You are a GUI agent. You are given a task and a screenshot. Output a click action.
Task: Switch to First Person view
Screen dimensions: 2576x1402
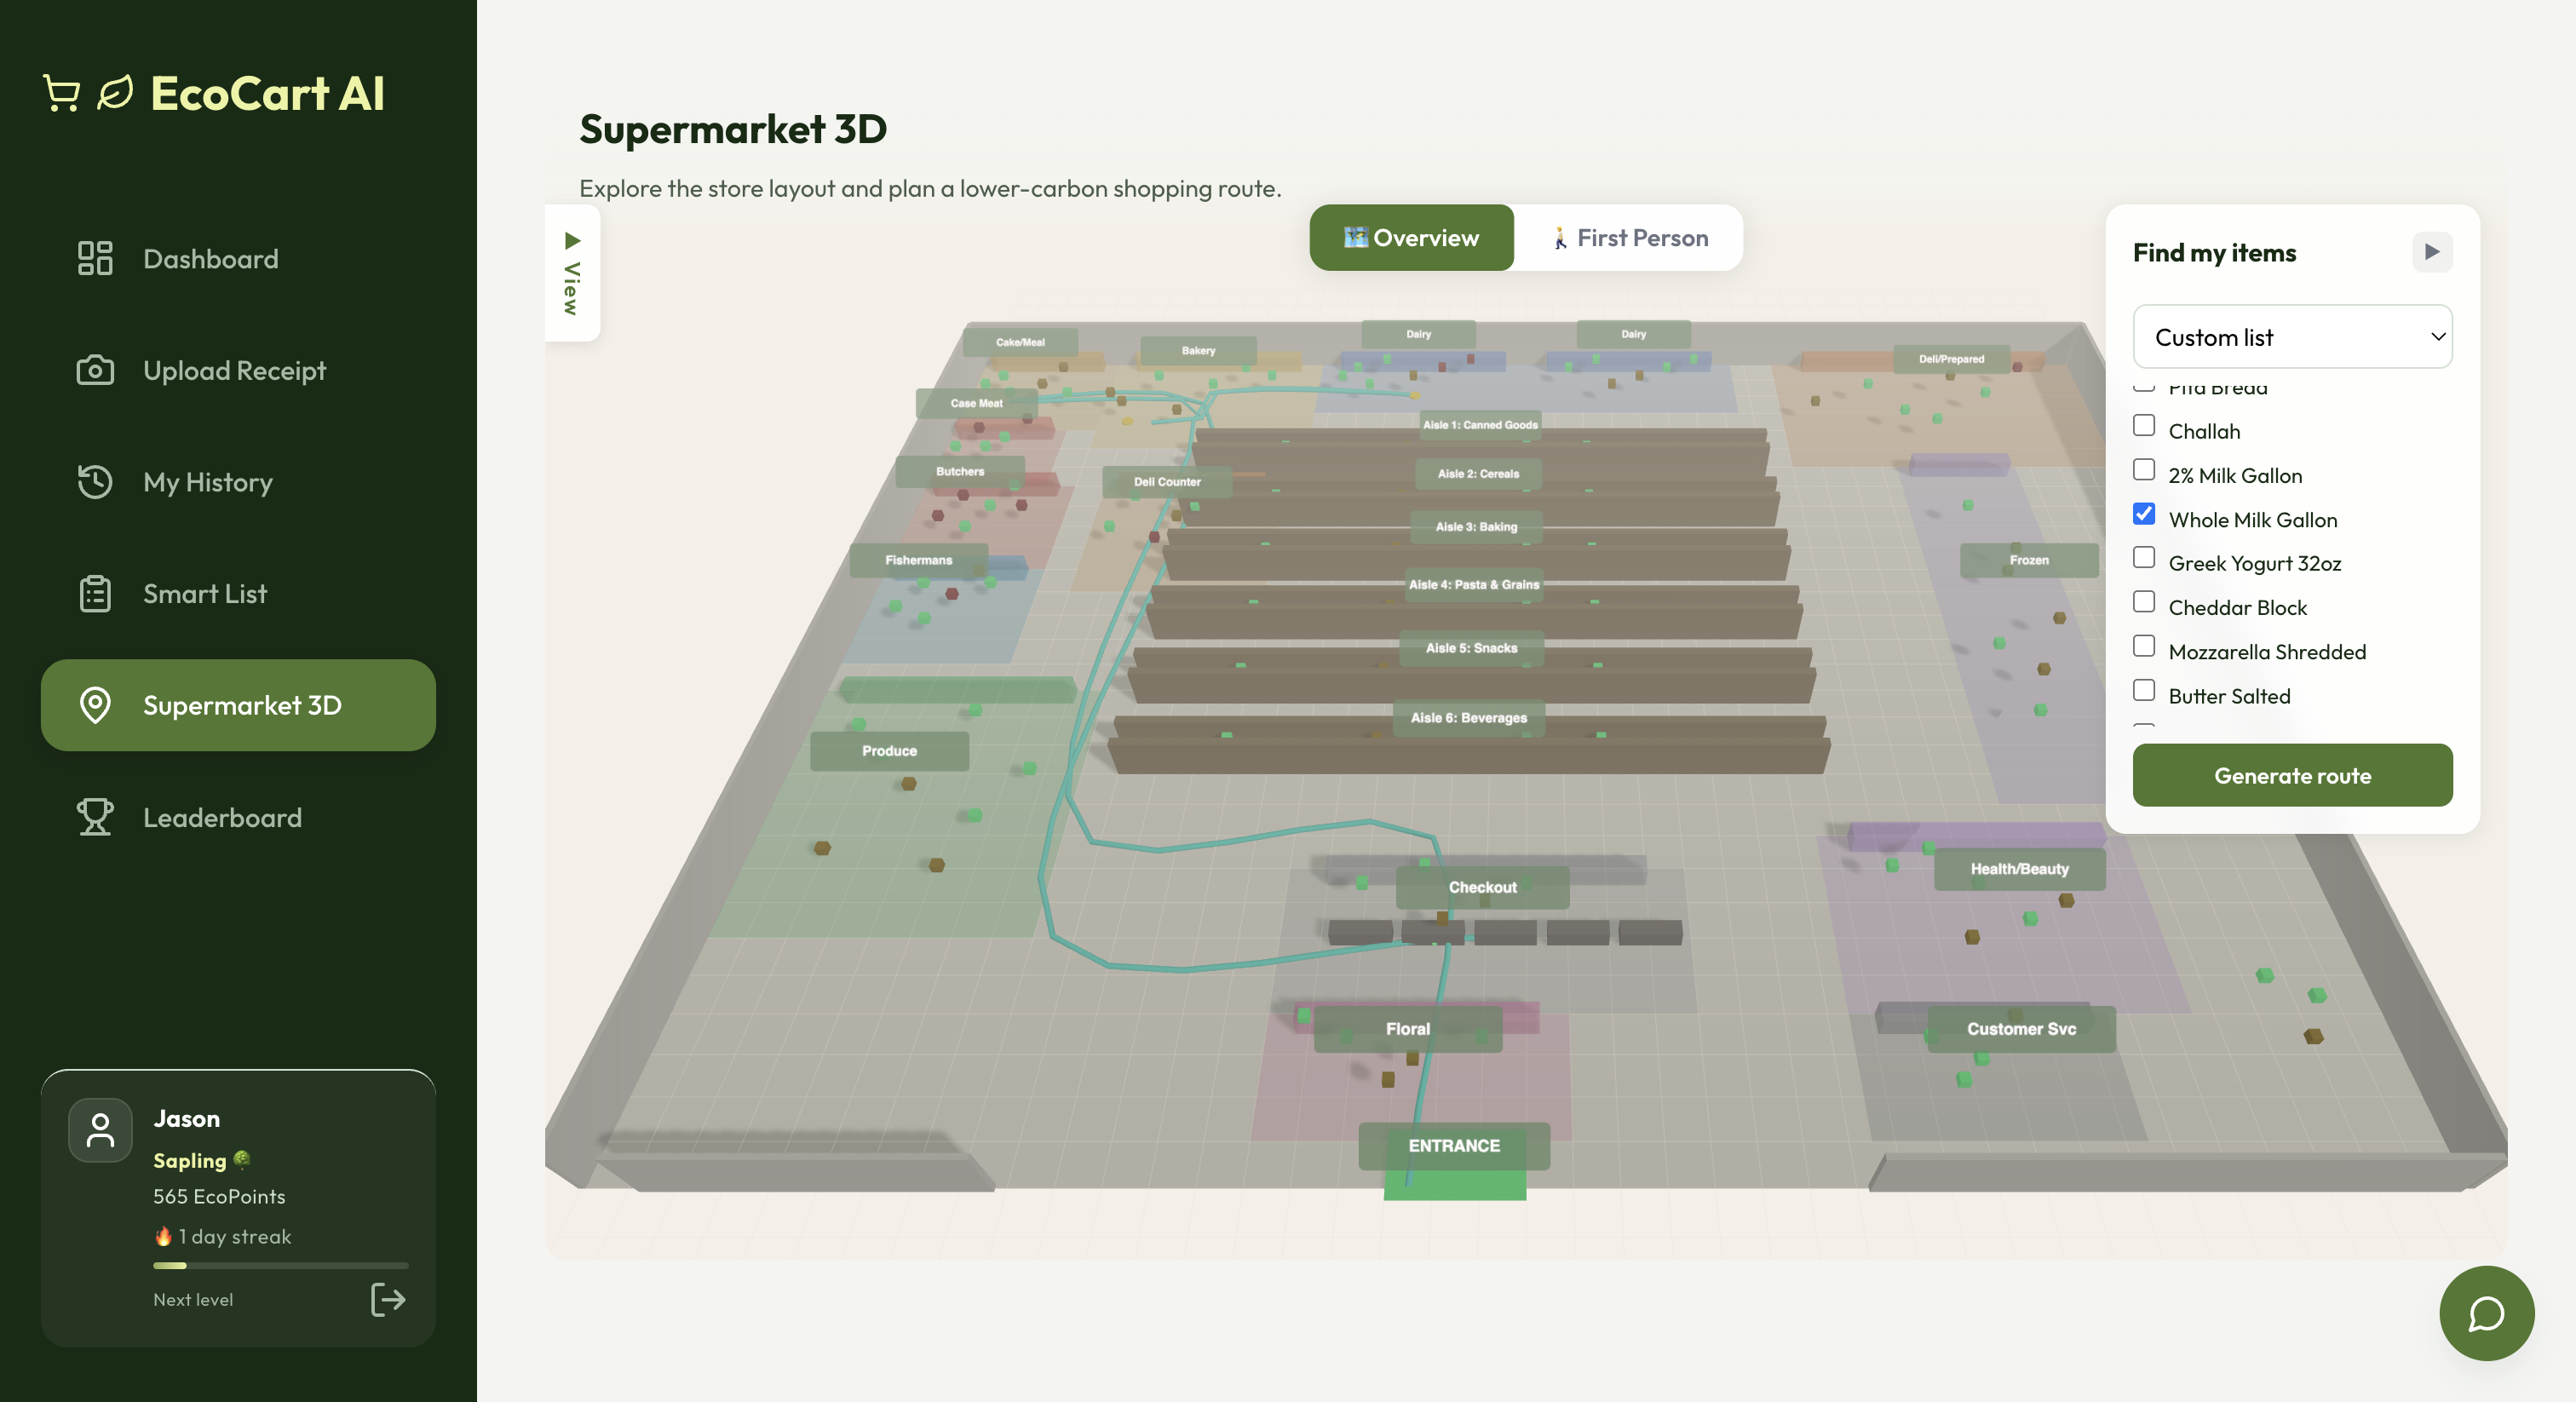click(x=1628, y=238)
